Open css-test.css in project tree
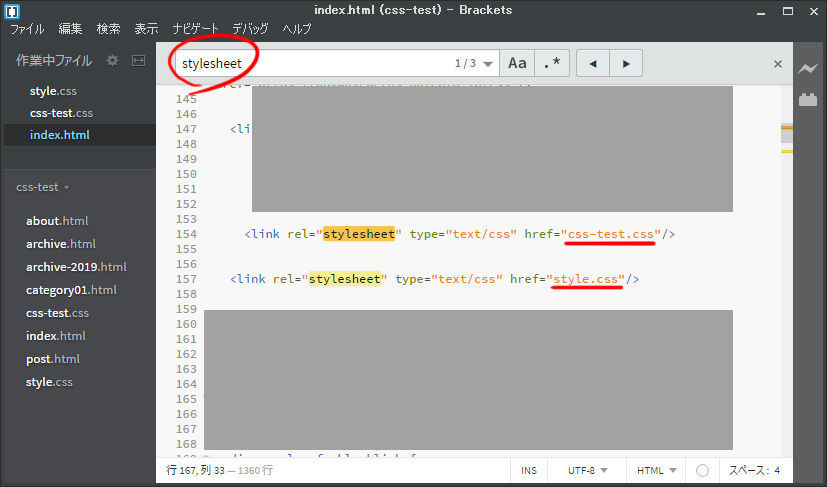Image resolution: width=827 pixels, height=487 pixels. 57,313
